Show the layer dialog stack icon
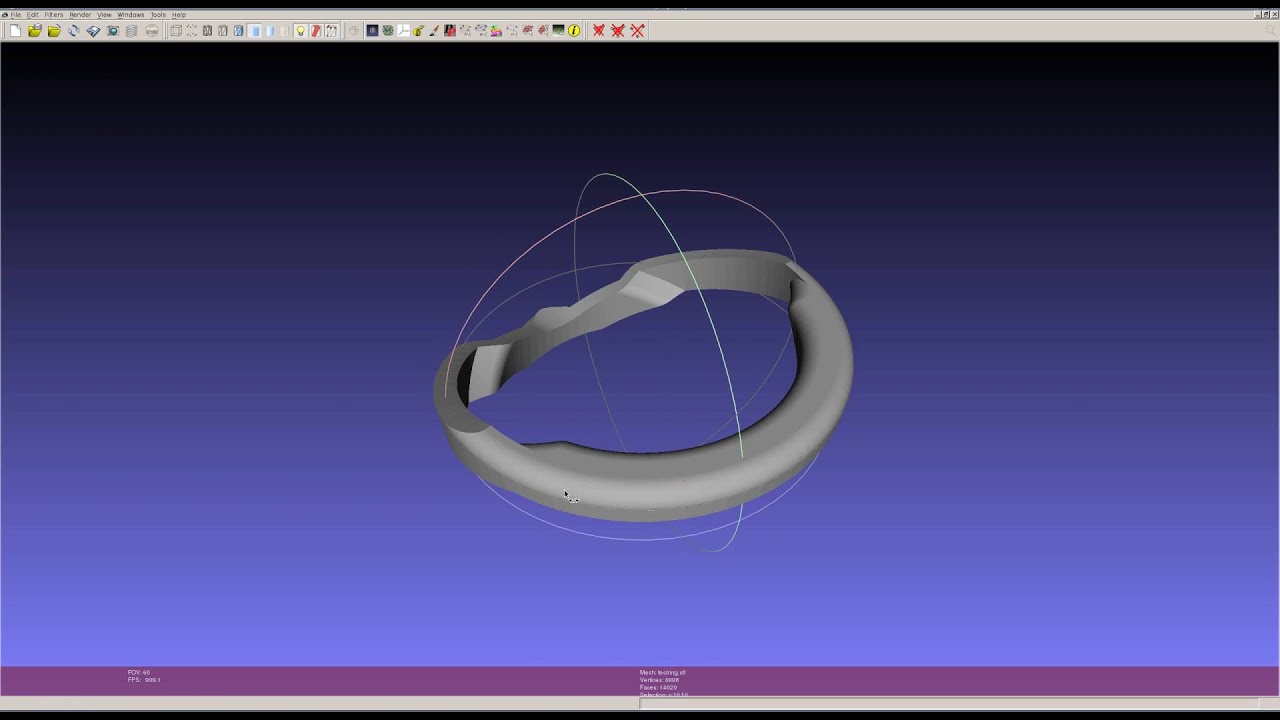The width and height of the screenshot is (1280, 720). (x=132, y=31)
